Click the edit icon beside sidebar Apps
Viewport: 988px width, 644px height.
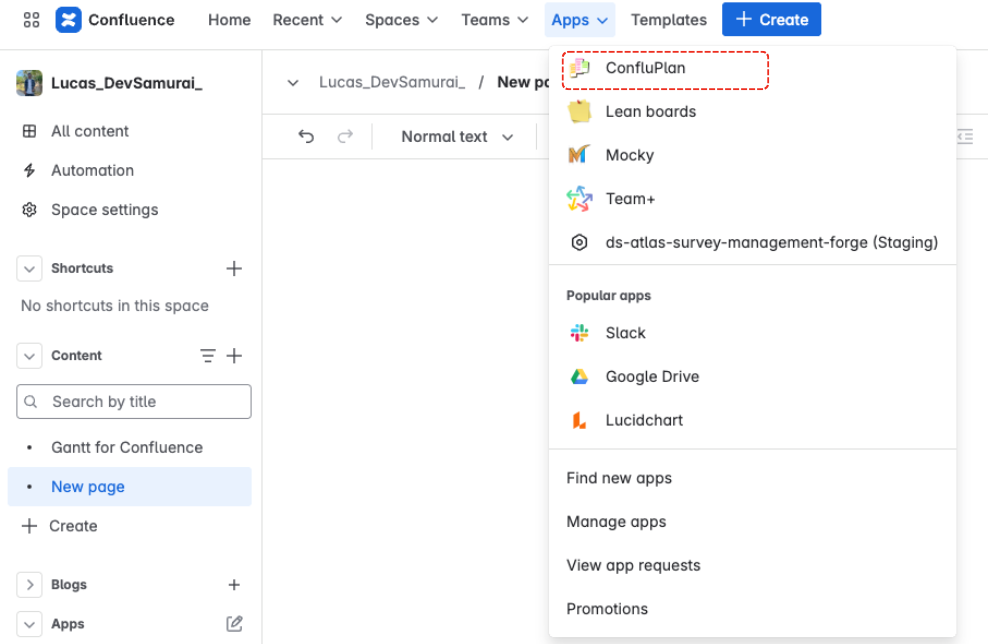[x=234, y=624]
